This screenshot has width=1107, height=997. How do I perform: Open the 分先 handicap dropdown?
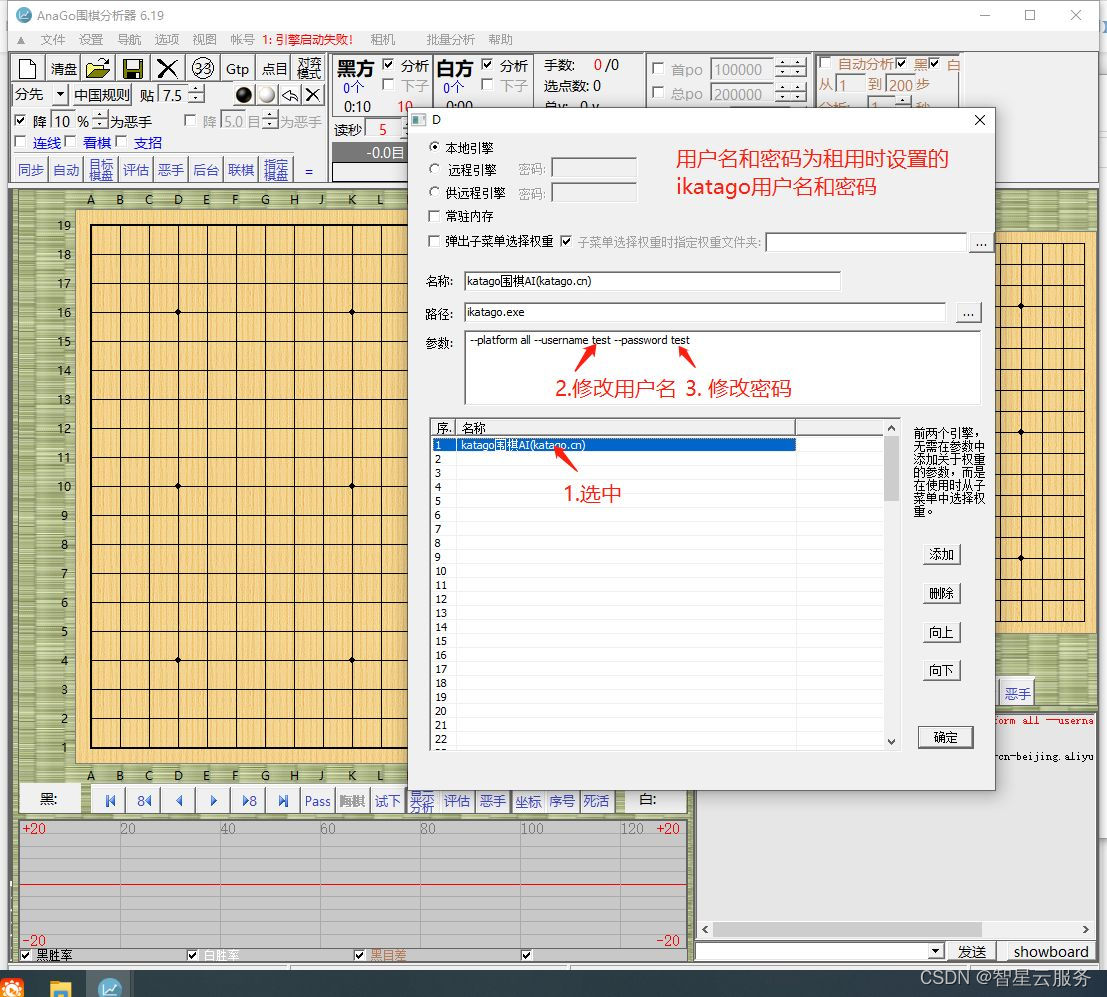point(61,95)
